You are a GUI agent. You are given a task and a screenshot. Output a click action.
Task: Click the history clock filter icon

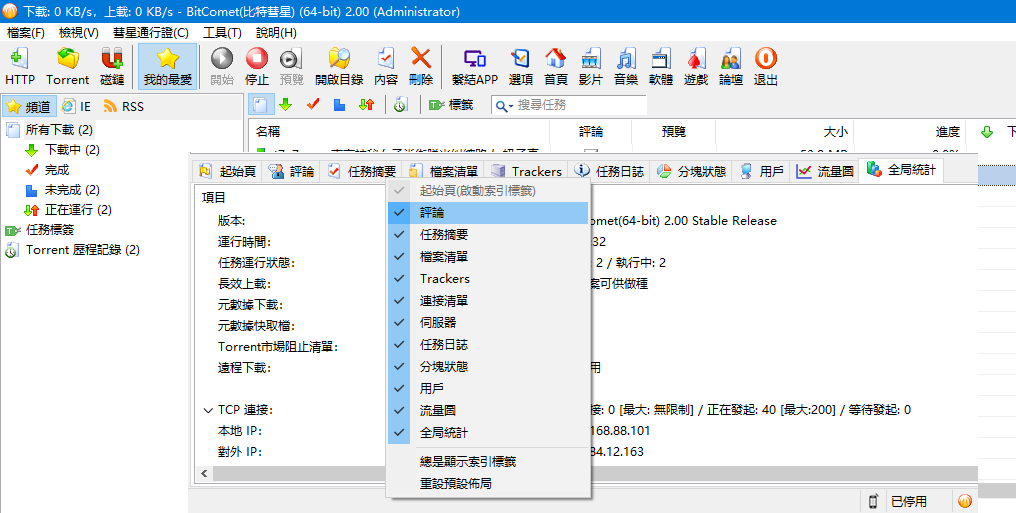click(x=400, y=104)
